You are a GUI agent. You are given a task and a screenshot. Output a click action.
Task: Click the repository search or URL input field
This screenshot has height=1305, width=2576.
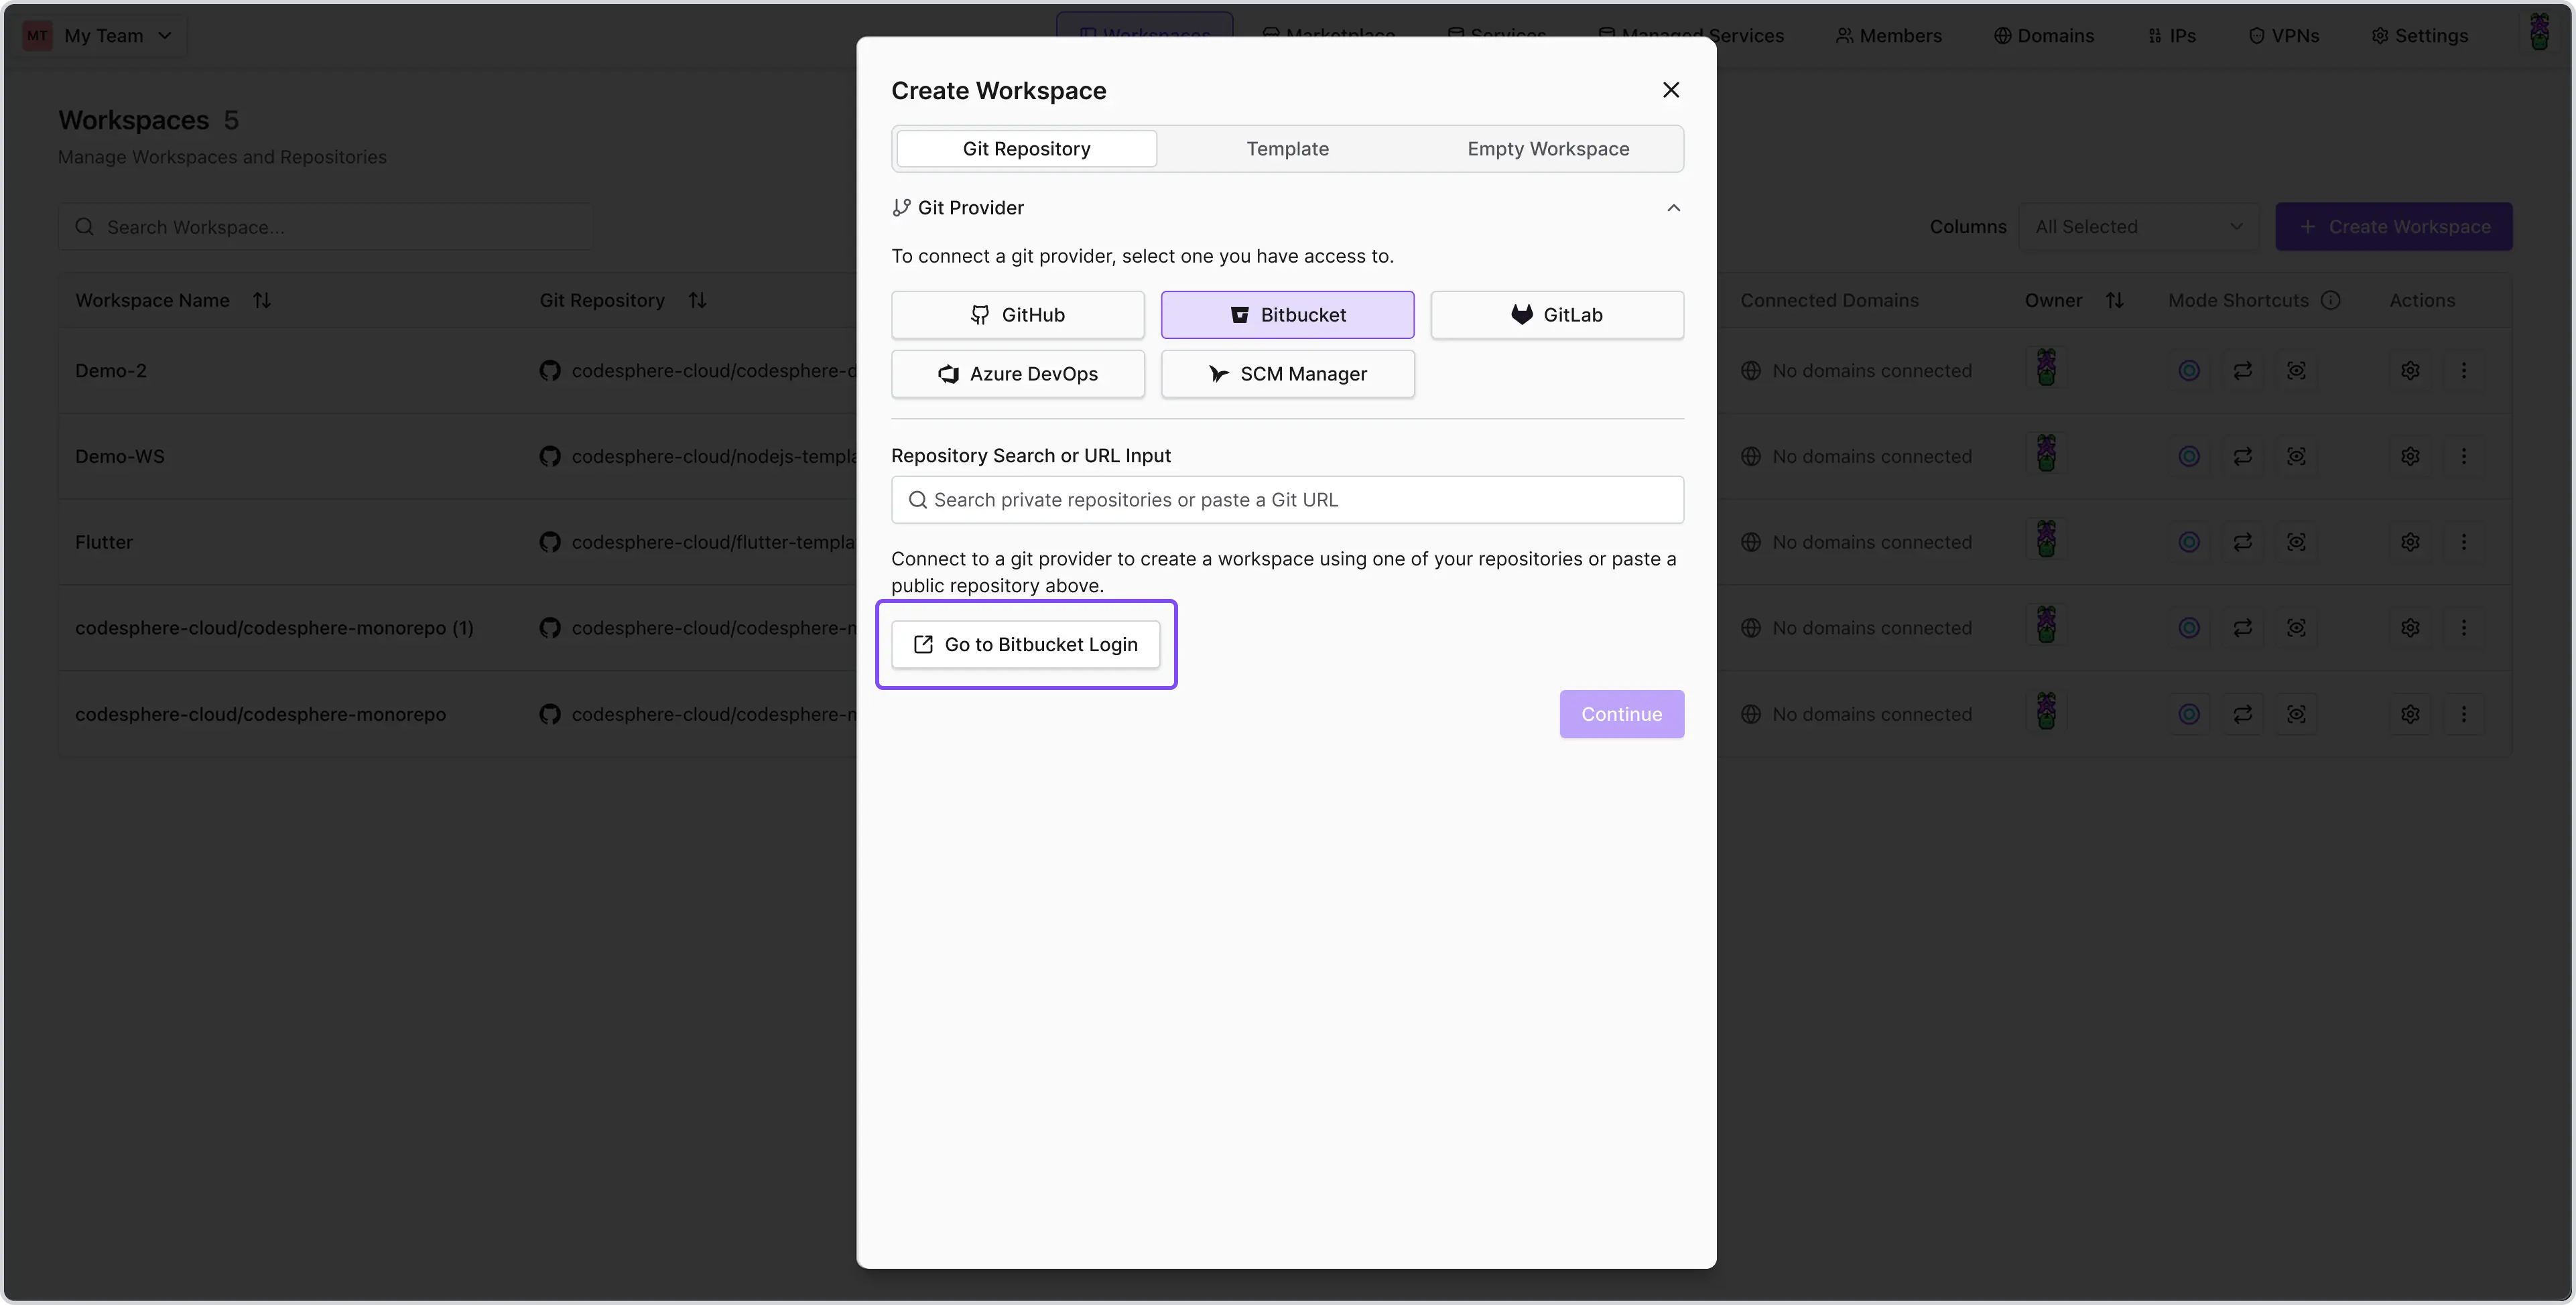click(1287, 499)
